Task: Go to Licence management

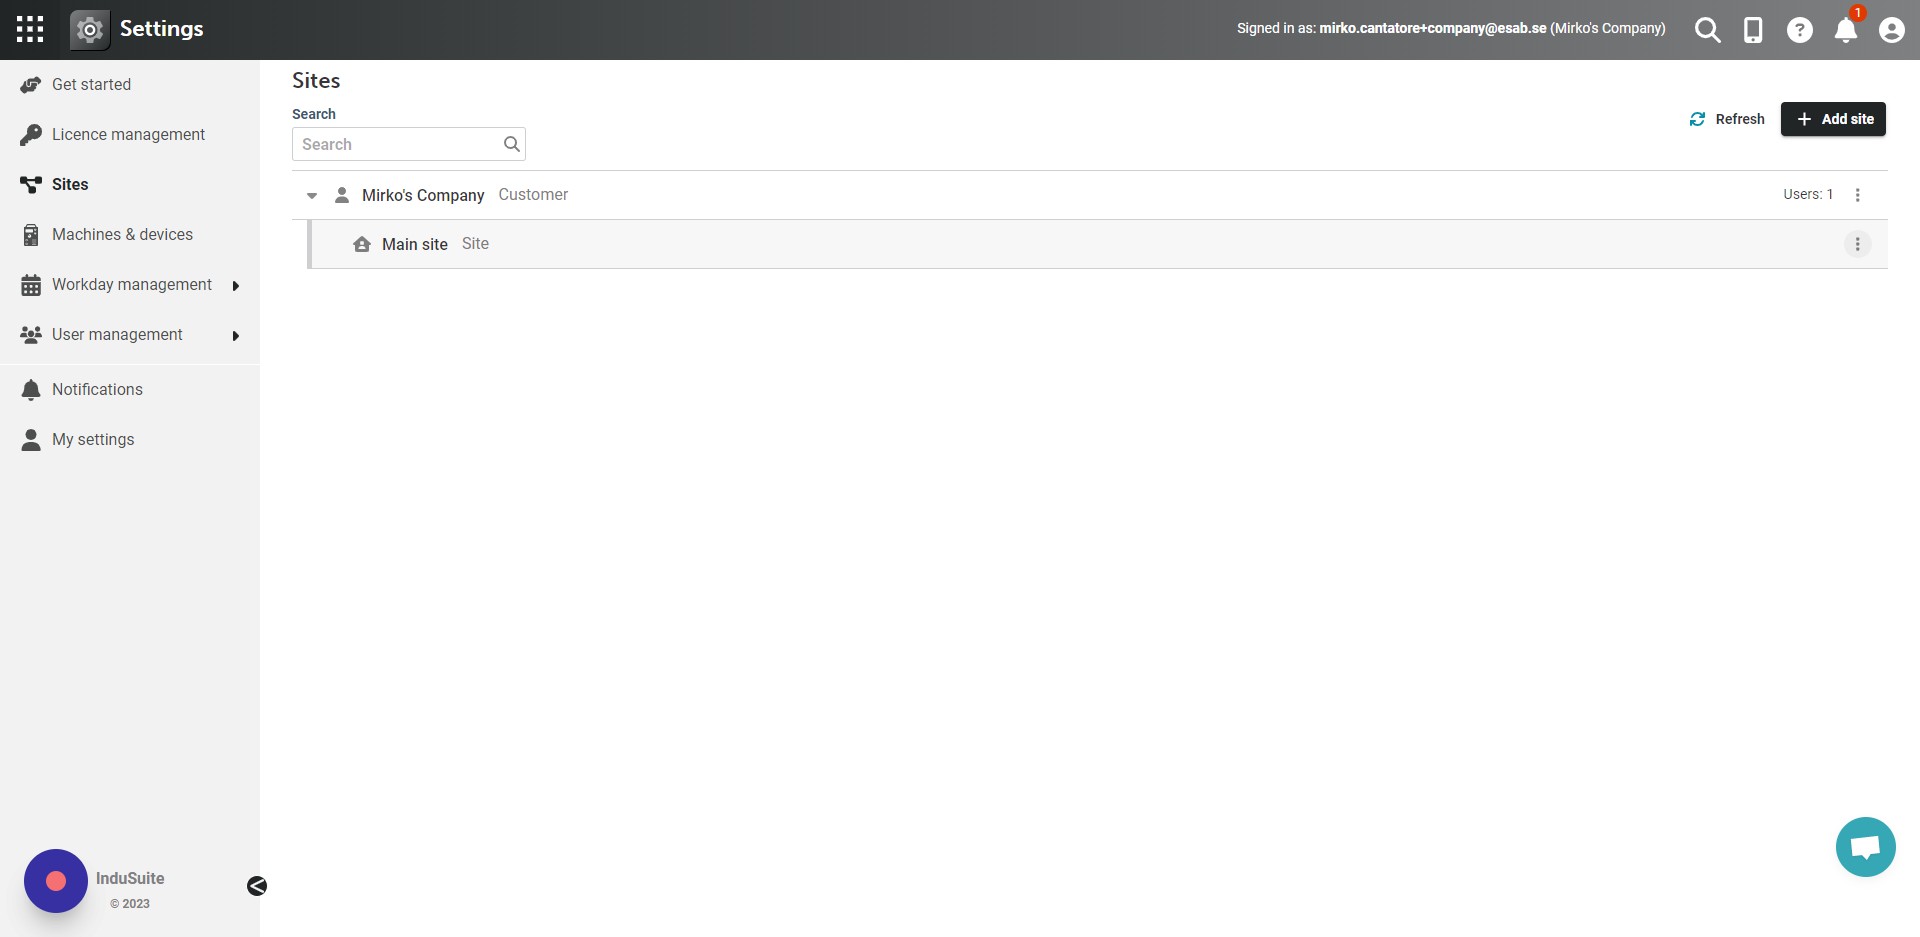Action: pyautogui.click(x=130, y=135)
